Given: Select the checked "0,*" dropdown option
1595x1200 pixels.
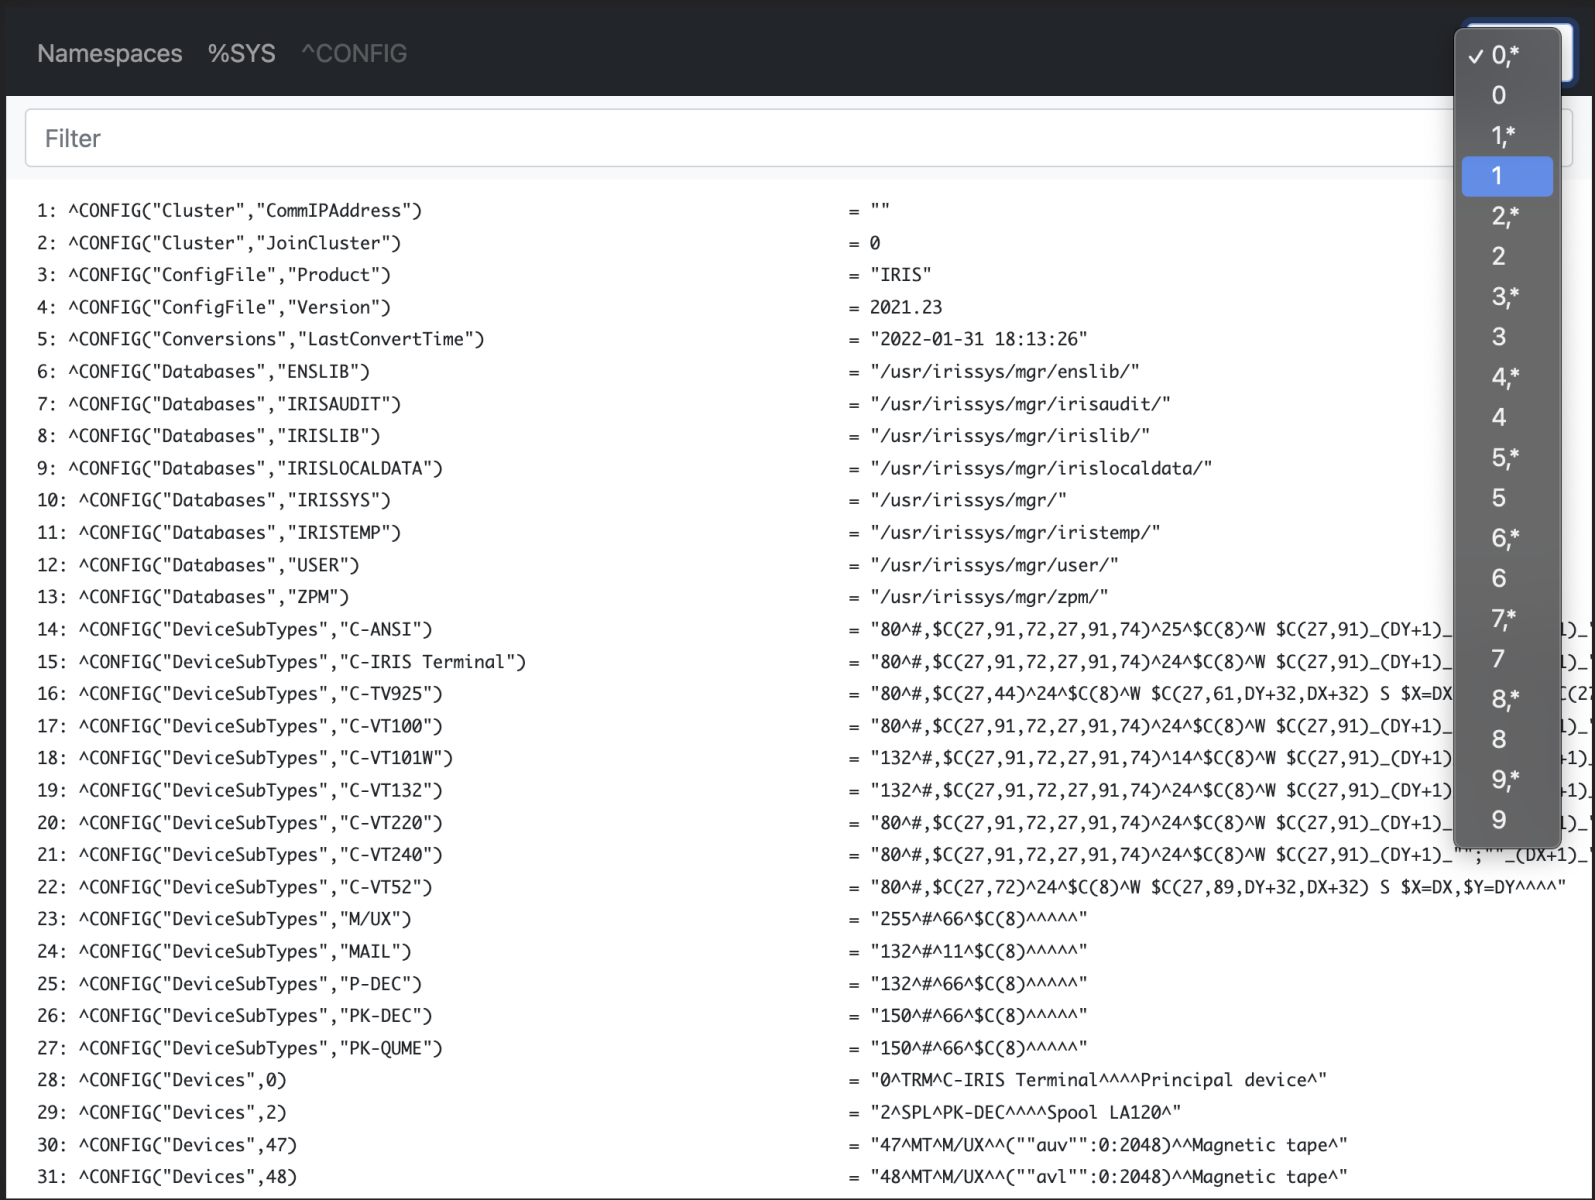Looking at the screenshot, I should tap(1505, 55).
